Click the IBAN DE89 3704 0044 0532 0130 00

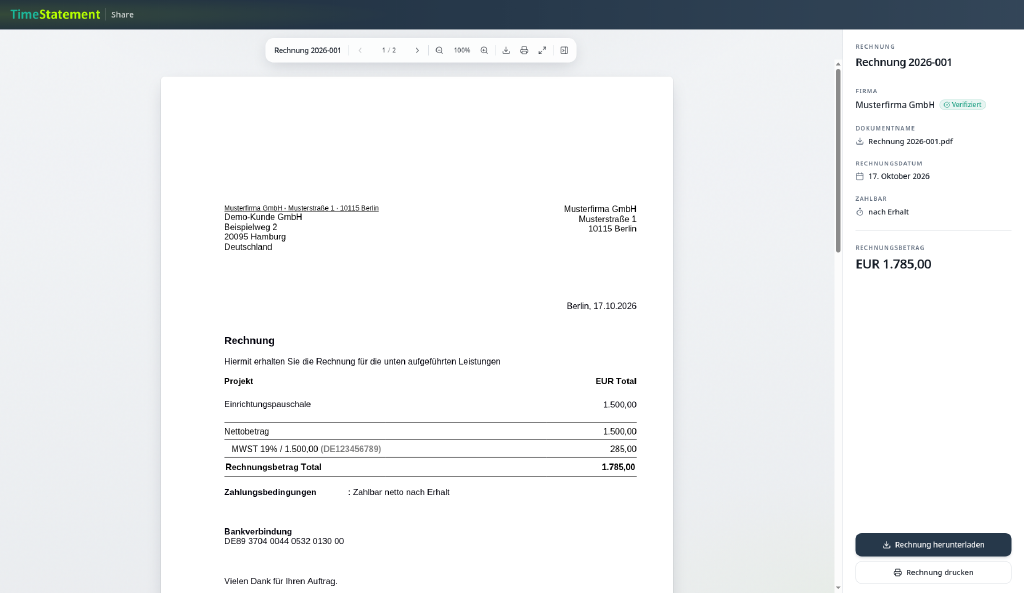tap(284, 541)
